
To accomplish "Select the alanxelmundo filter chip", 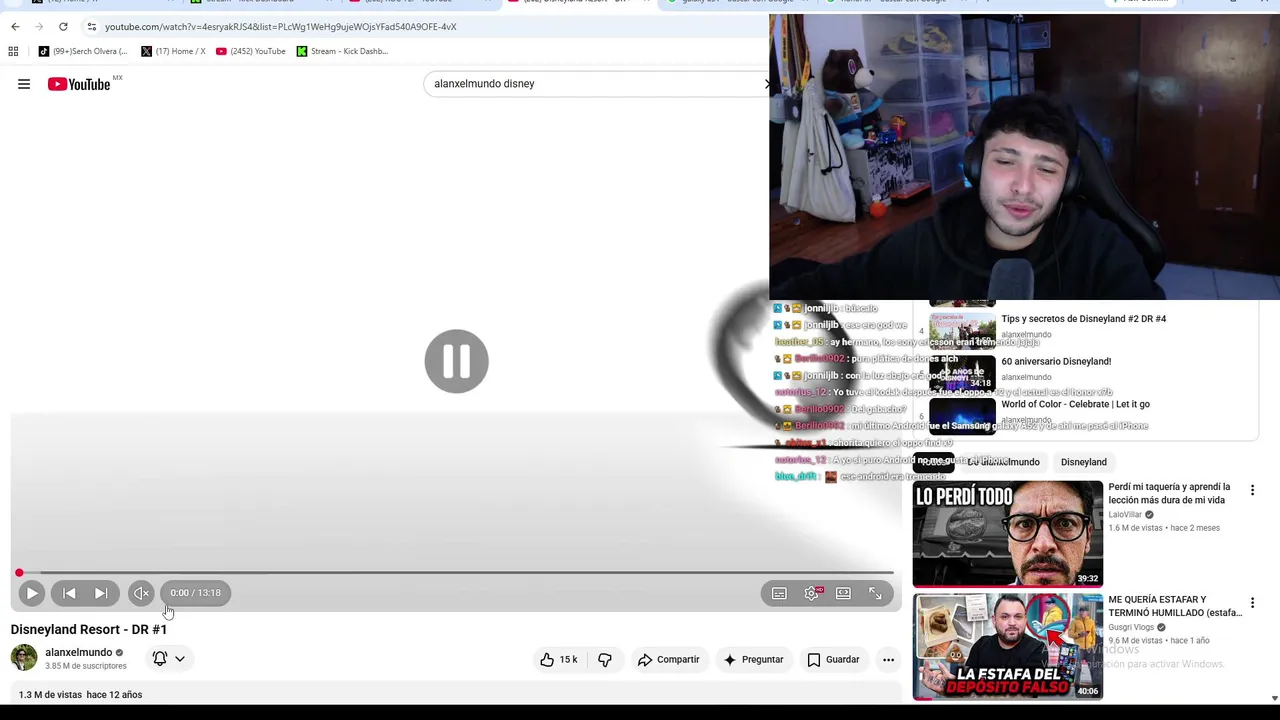I will coord(1003,462).
